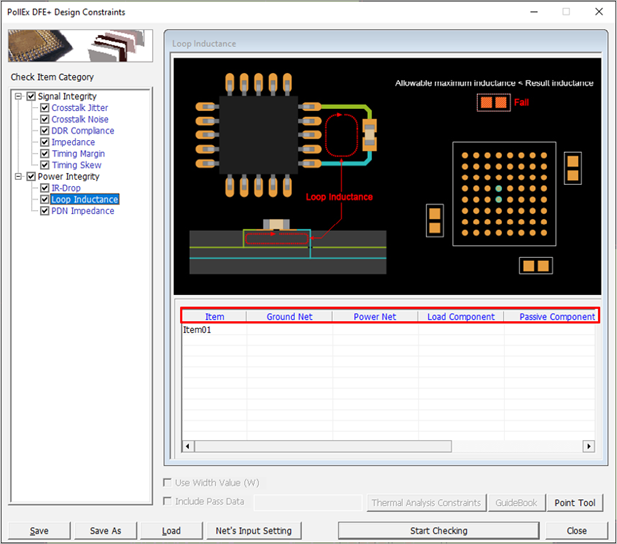The height and width of the screenshot is (544, 617).
Task: Toggle the IR-Drop checkbox
Action: point(44,188)
